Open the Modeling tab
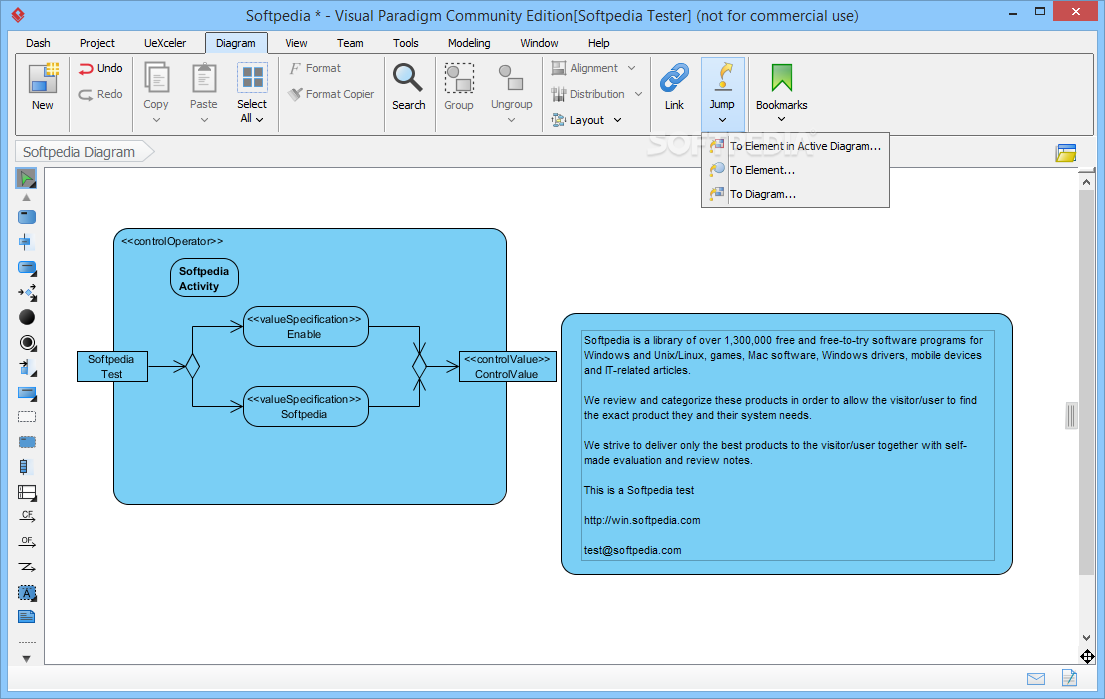Viewport: 1105px width, 699px height. [469, 43]
